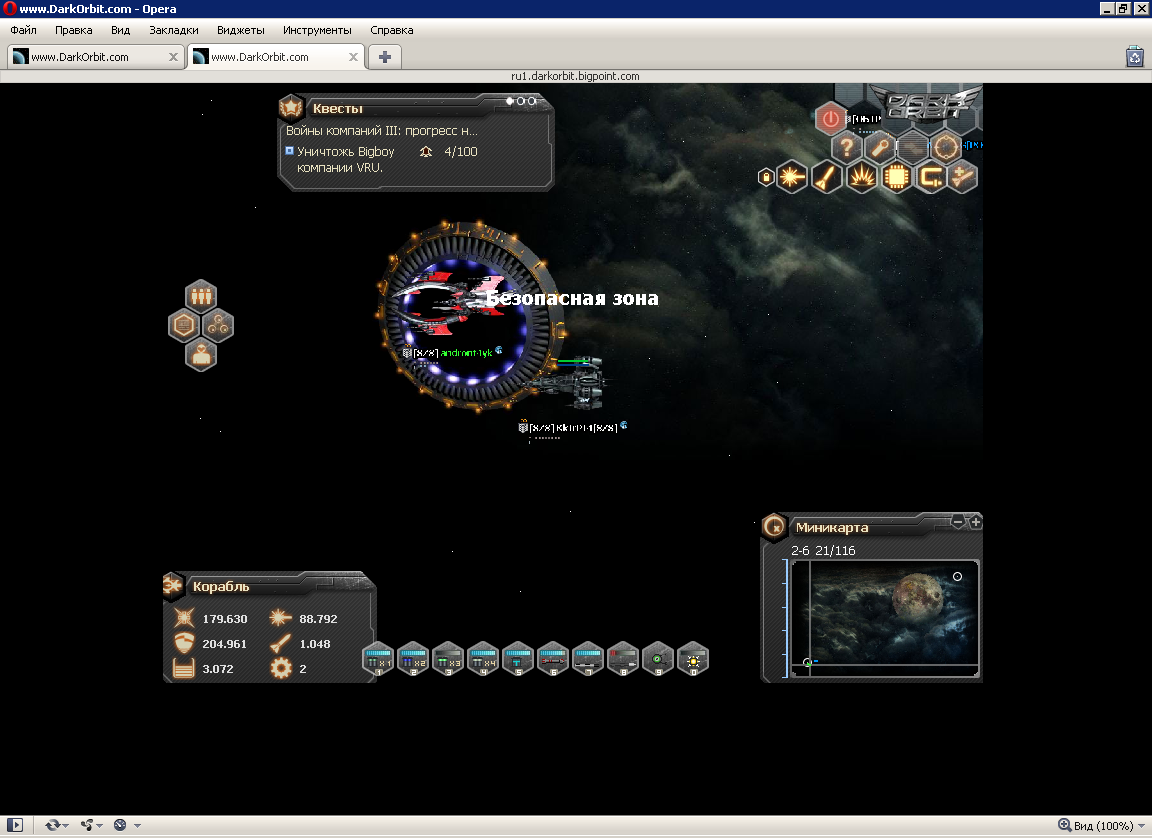The image size is (1152, 838).
Task: Click the red power logout hexagon
Action: coord(830,118)
